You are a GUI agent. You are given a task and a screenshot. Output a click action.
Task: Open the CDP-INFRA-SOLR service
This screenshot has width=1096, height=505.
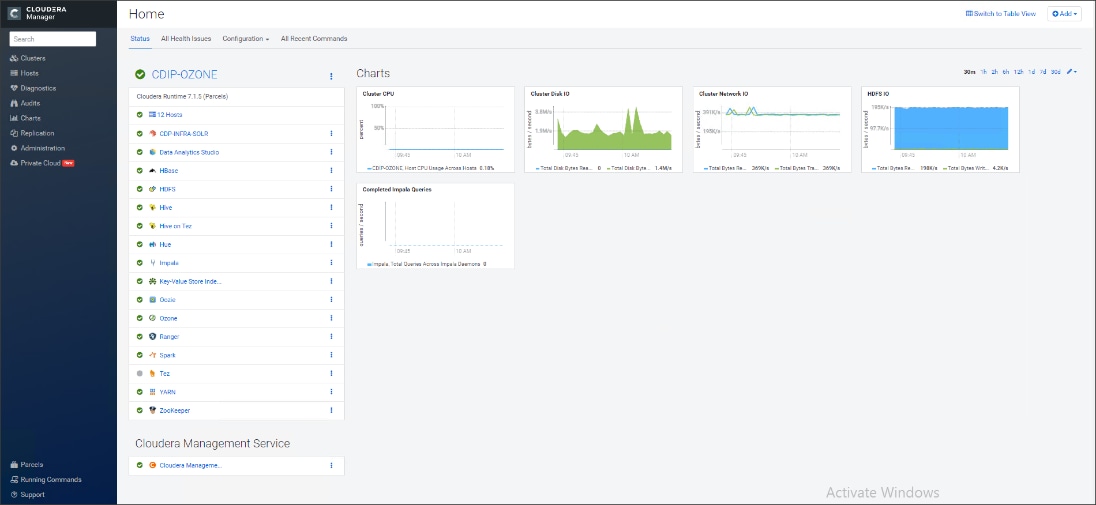pyautogui.click(x=184, y=134)
